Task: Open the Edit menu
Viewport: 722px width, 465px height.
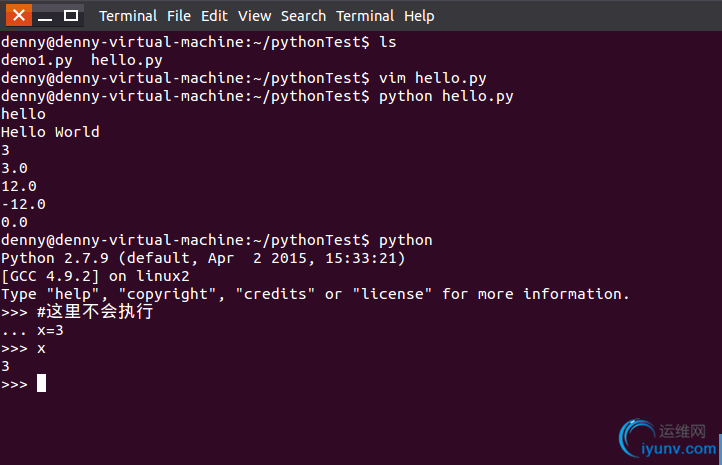Action: (214, 16)
